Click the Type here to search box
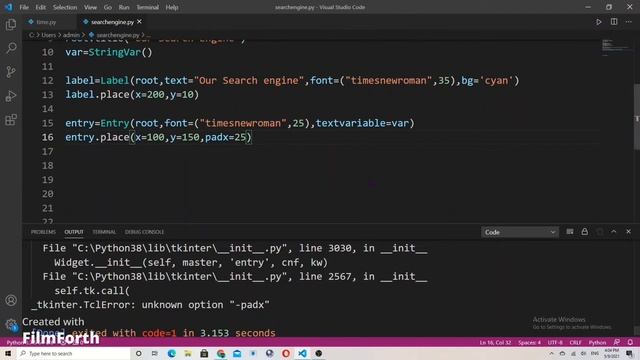This screenshot has height=360, width=640. tap(73, 353)
